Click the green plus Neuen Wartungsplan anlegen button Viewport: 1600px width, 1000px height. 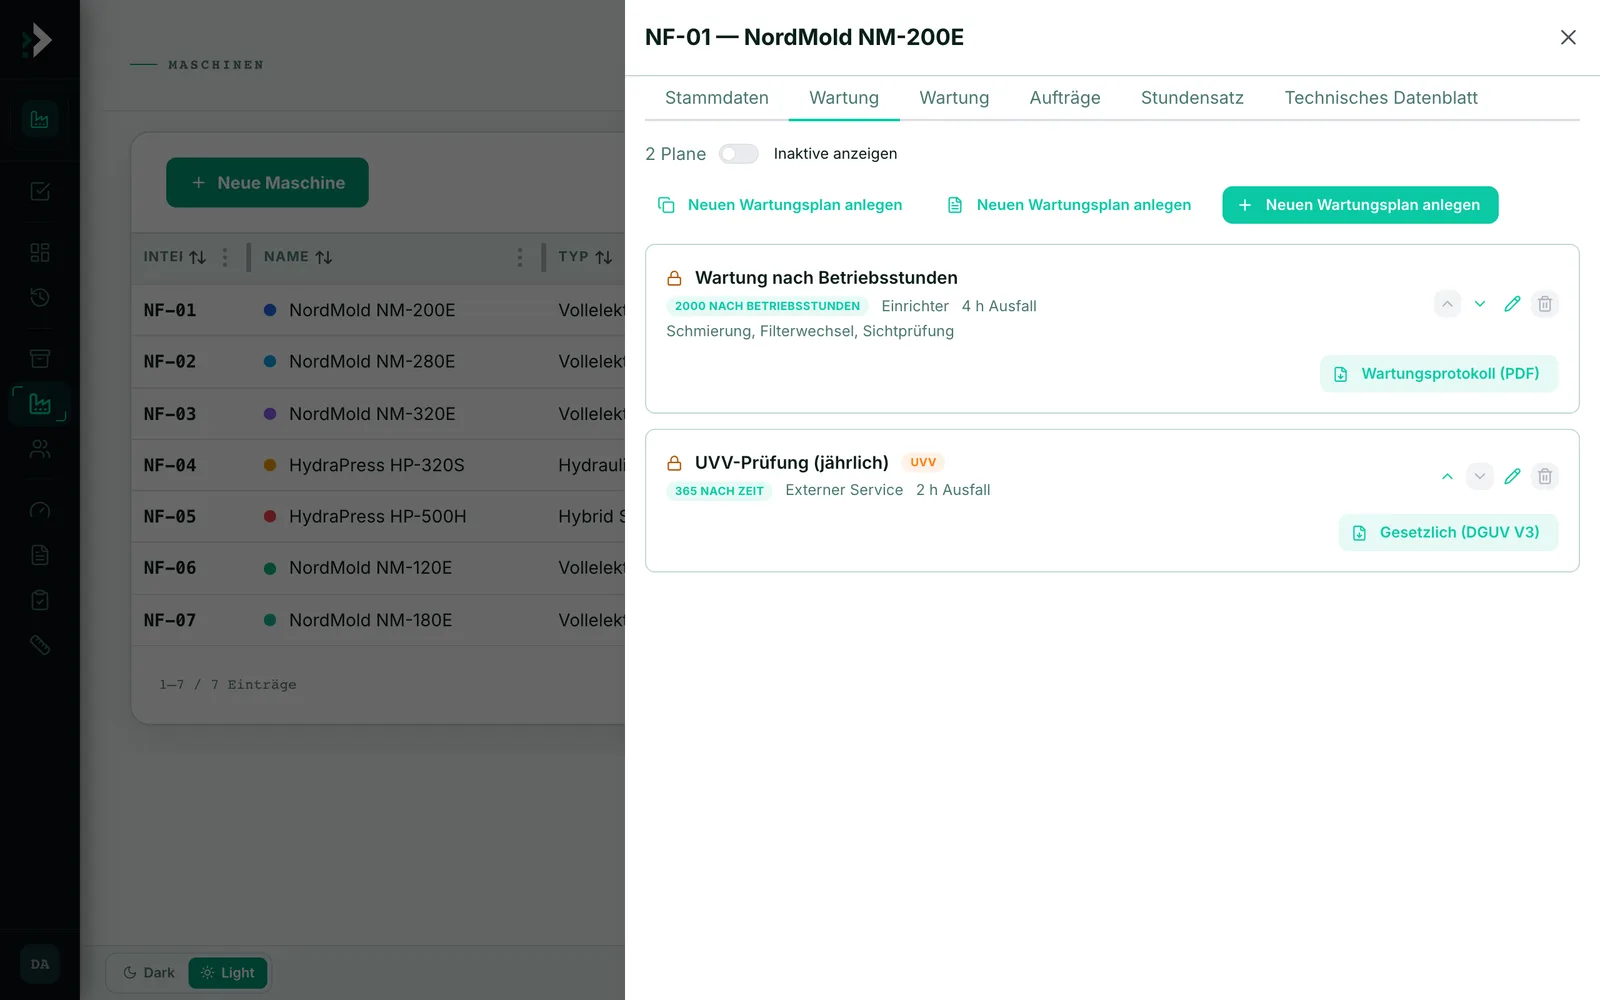pos(1360,205)
